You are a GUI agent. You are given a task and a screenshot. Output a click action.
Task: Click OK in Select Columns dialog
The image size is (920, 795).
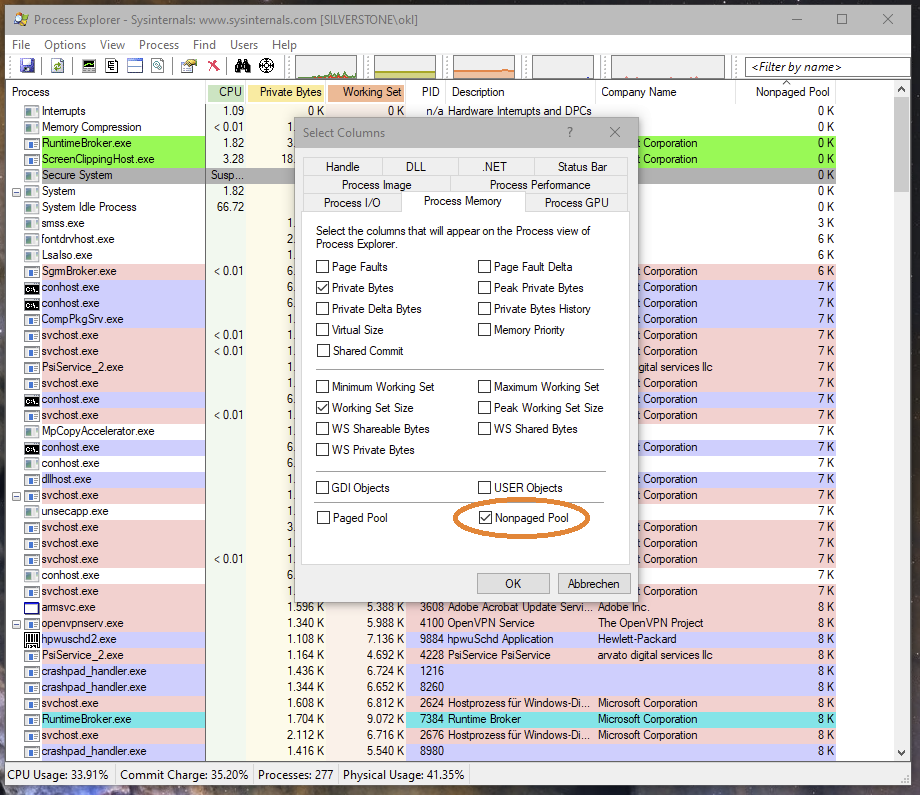[x=513, y=584]
